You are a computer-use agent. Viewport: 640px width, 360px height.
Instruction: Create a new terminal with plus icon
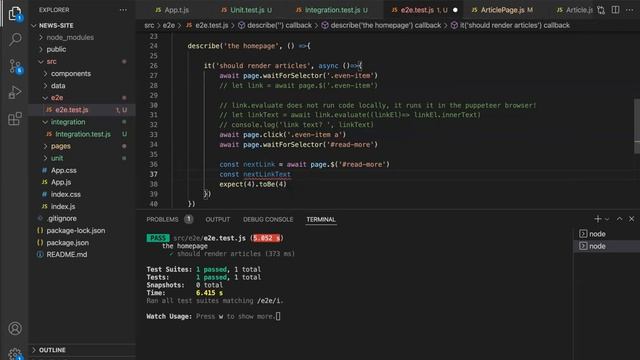(598, 219)
